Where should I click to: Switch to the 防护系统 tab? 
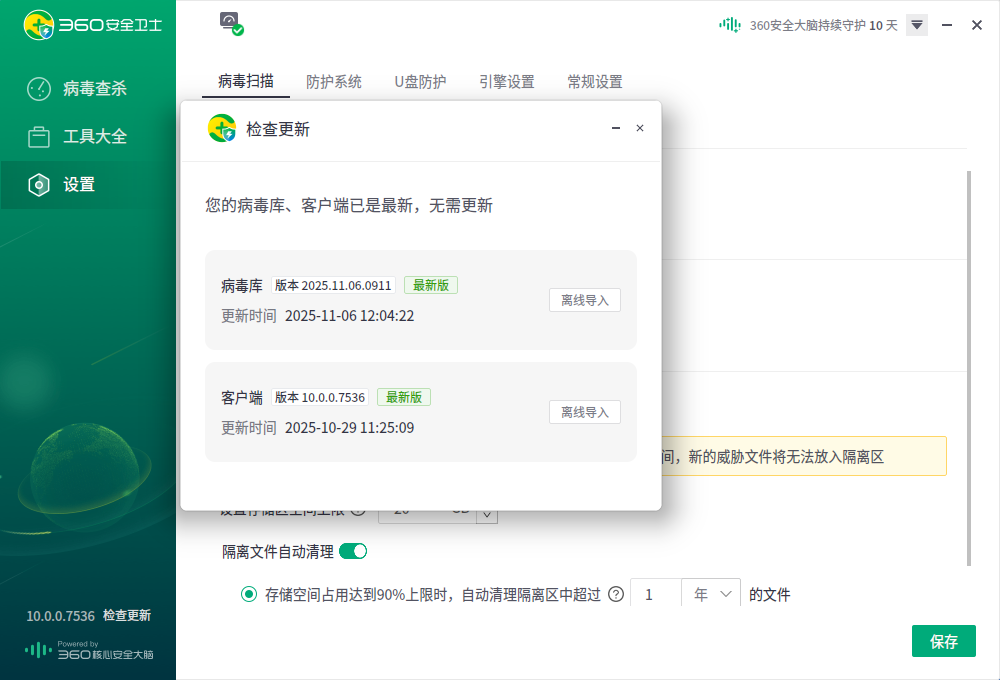pos(334,82)
